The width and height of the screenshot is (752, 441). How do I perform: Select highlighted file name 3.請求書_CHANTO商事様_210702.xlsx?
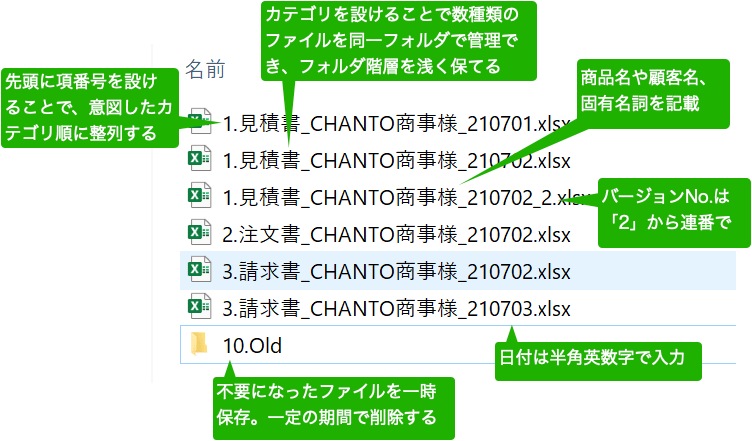pyautogui.click(x=396, y=270)
